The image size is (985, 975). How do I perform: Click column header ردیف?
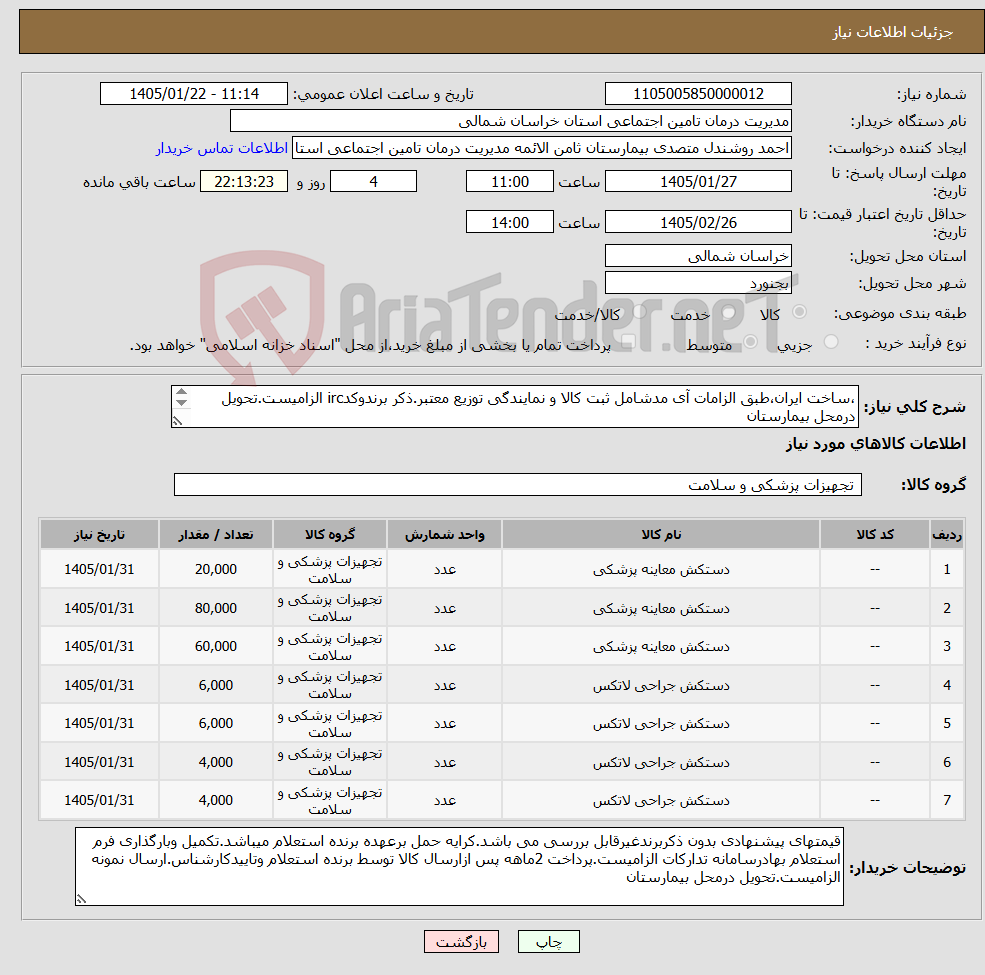(947, 535)
